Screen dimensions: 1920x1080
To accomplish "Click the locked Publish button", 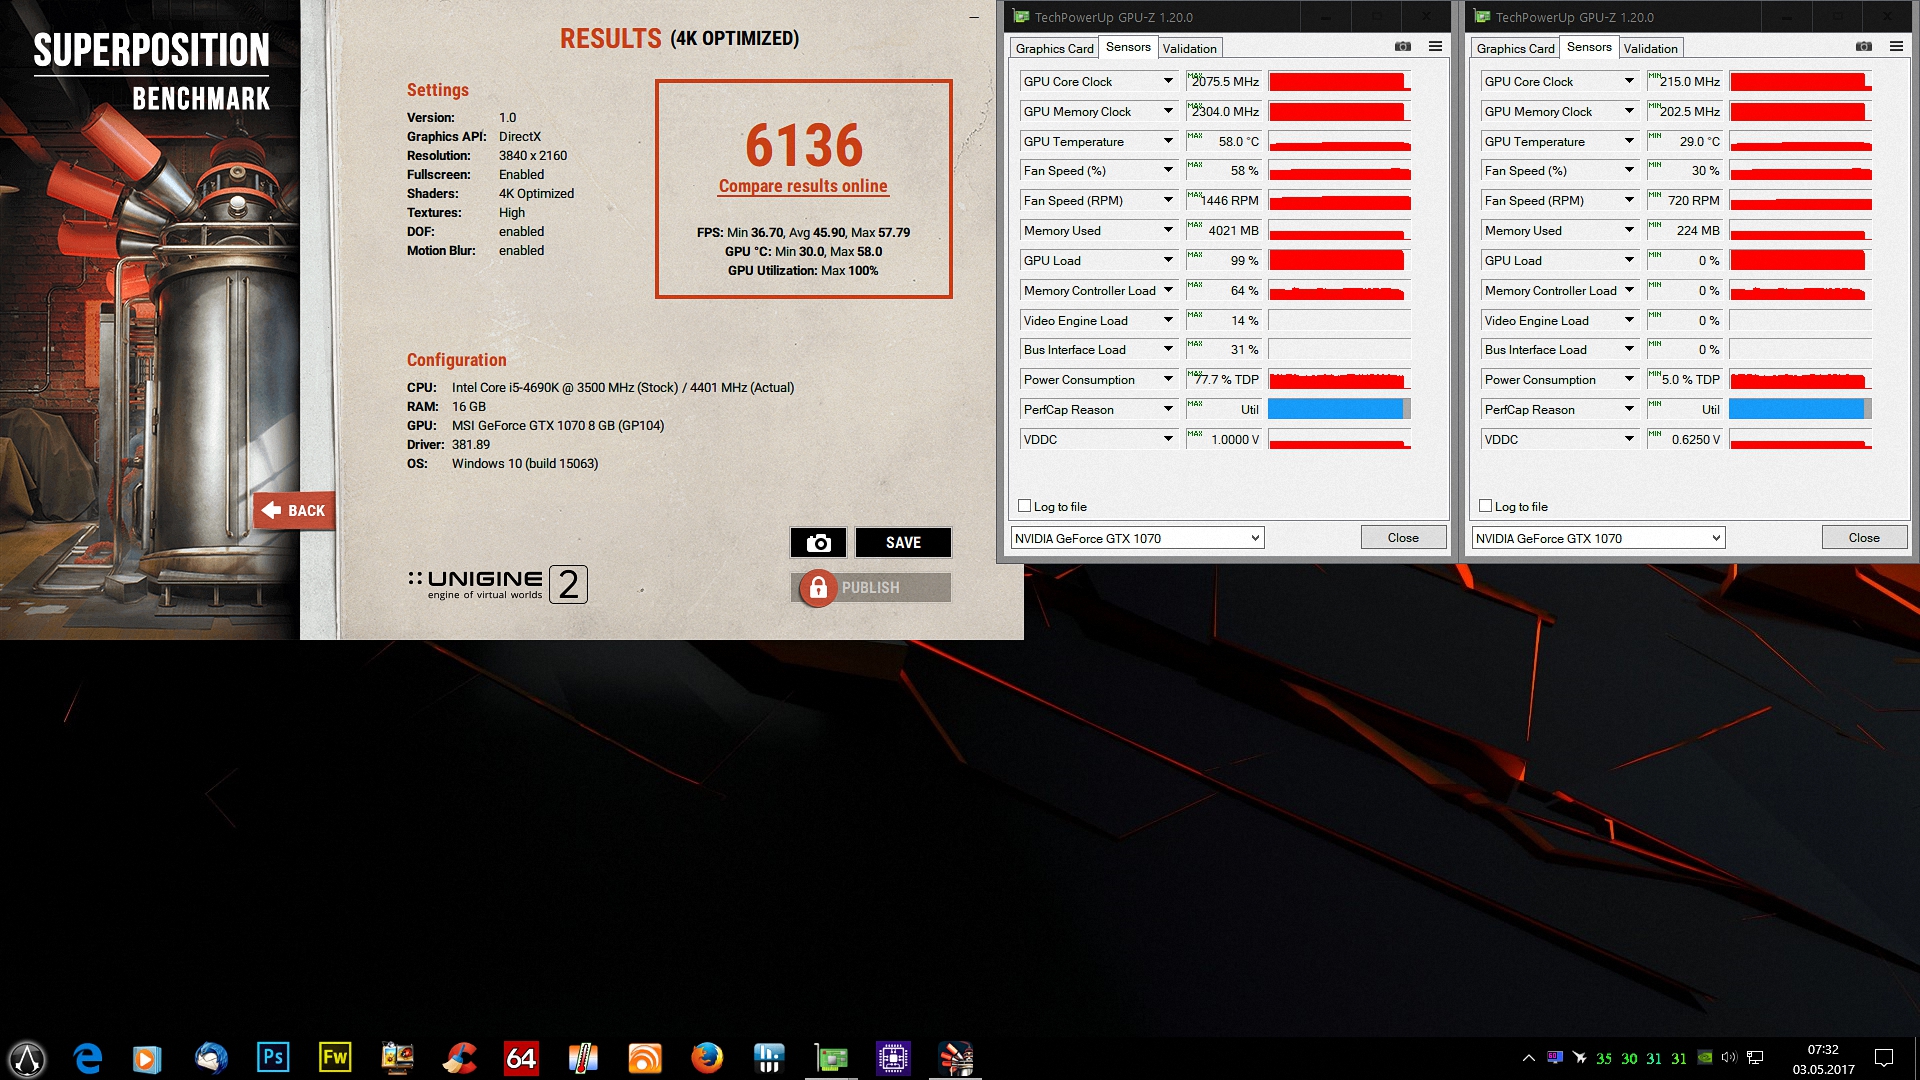I will (x=871, y=588).
